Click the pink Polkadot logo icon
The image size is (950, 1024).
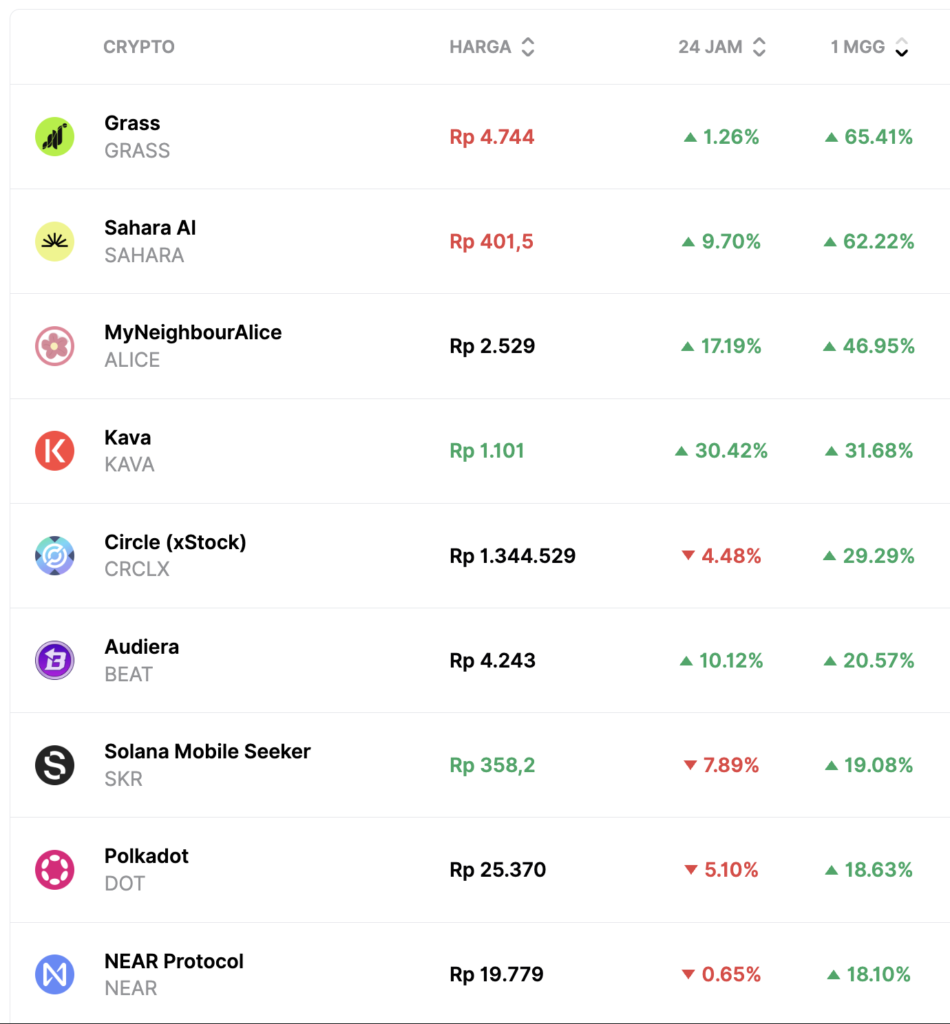coord(55,870)
